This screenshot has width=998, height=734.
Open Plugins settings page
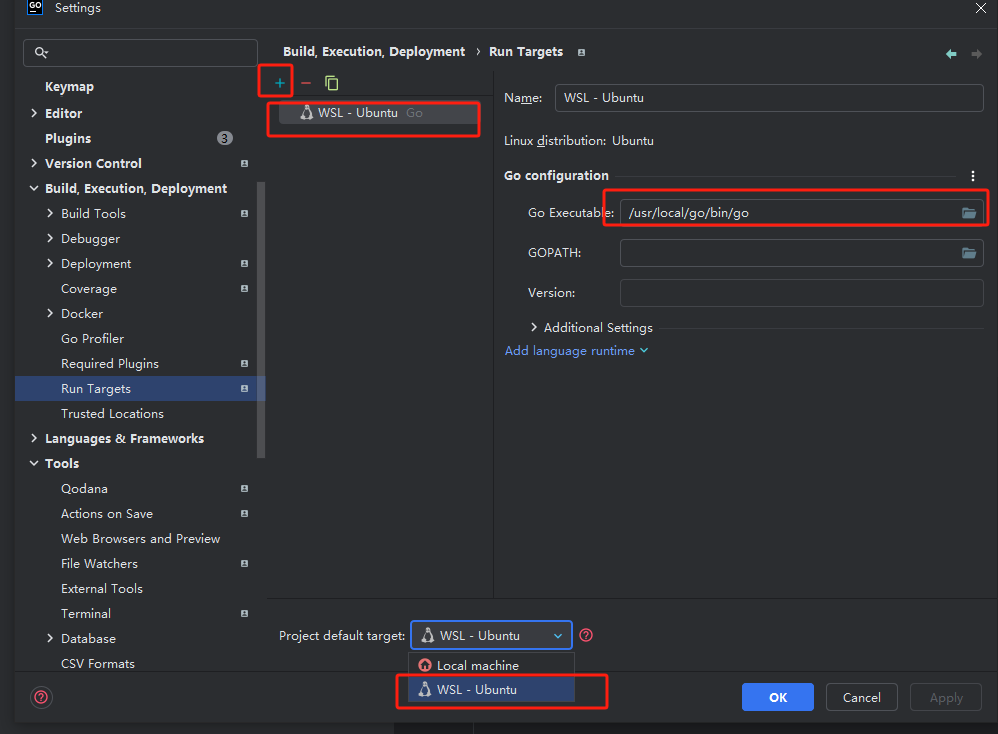click(x=68, y=138)
